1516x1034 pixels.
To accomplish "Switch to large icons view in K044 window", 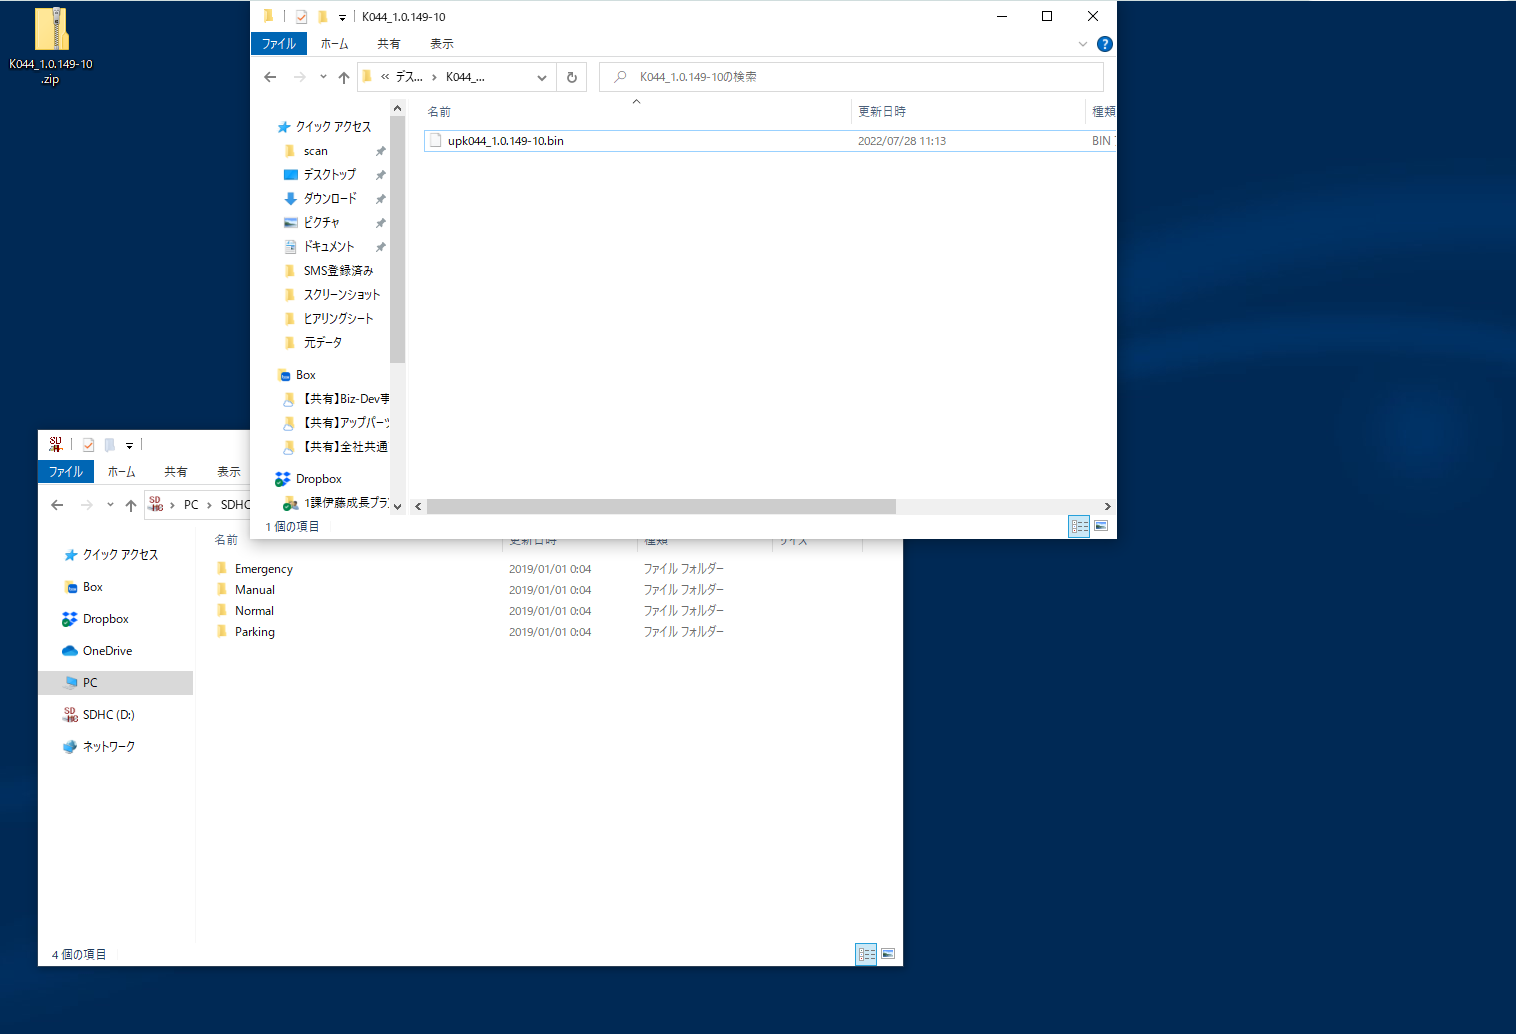I will [x=1101, y=526].
